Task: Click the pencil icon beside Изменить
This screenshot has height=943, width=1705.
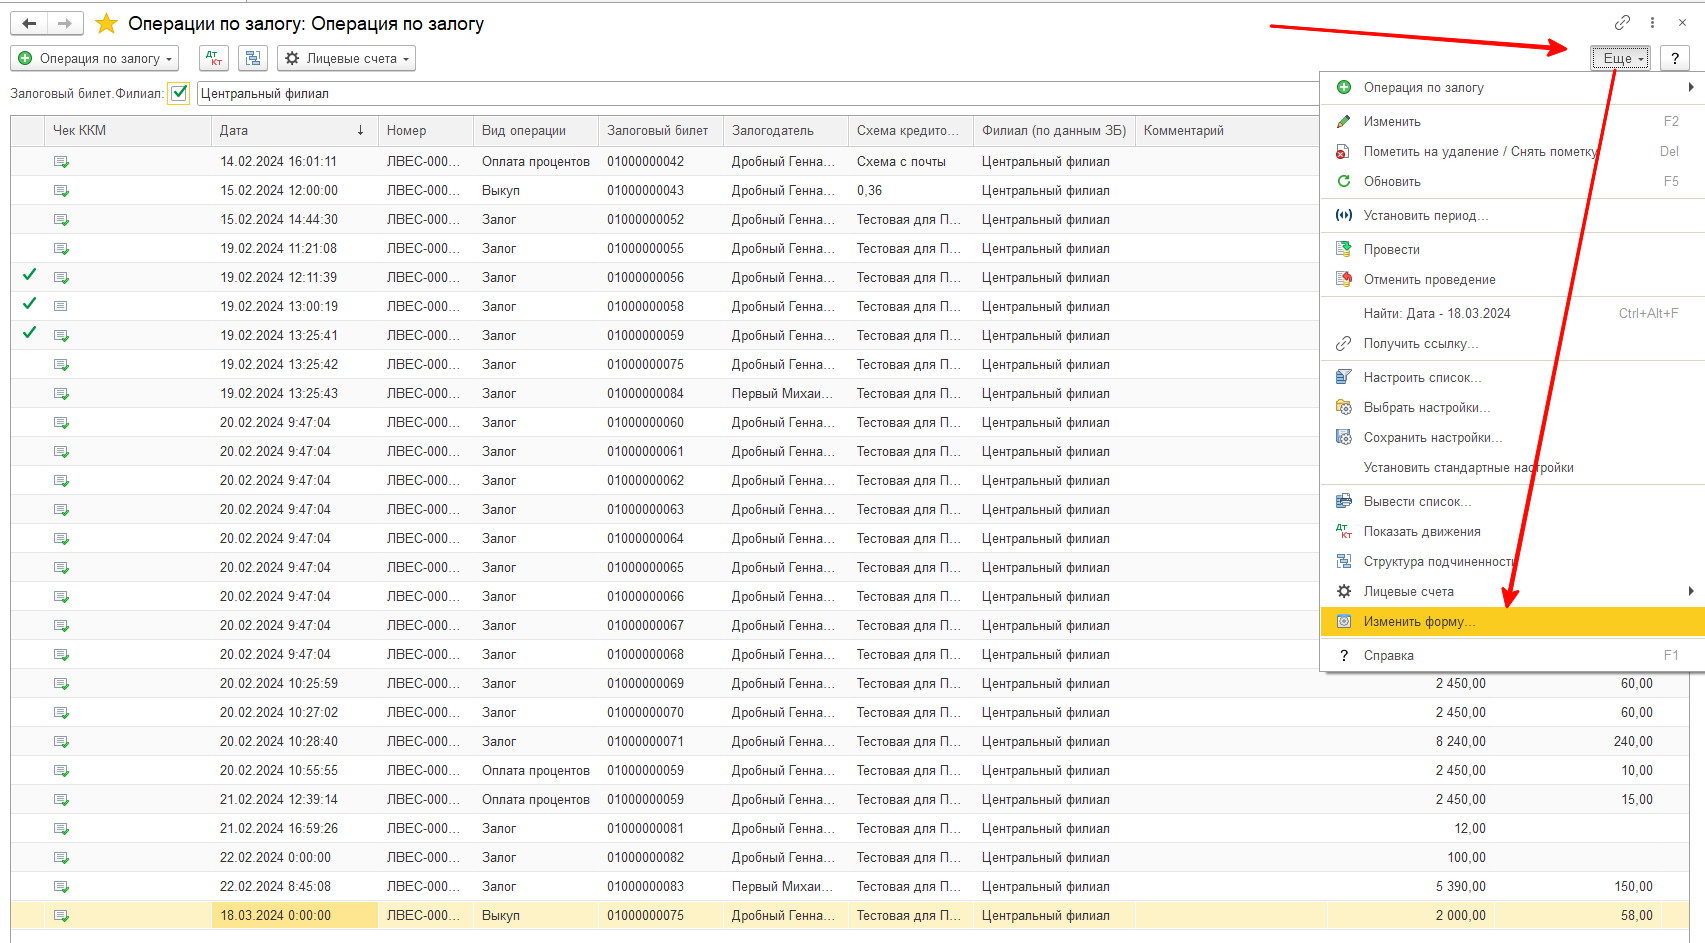Action: coord(1344,122)
